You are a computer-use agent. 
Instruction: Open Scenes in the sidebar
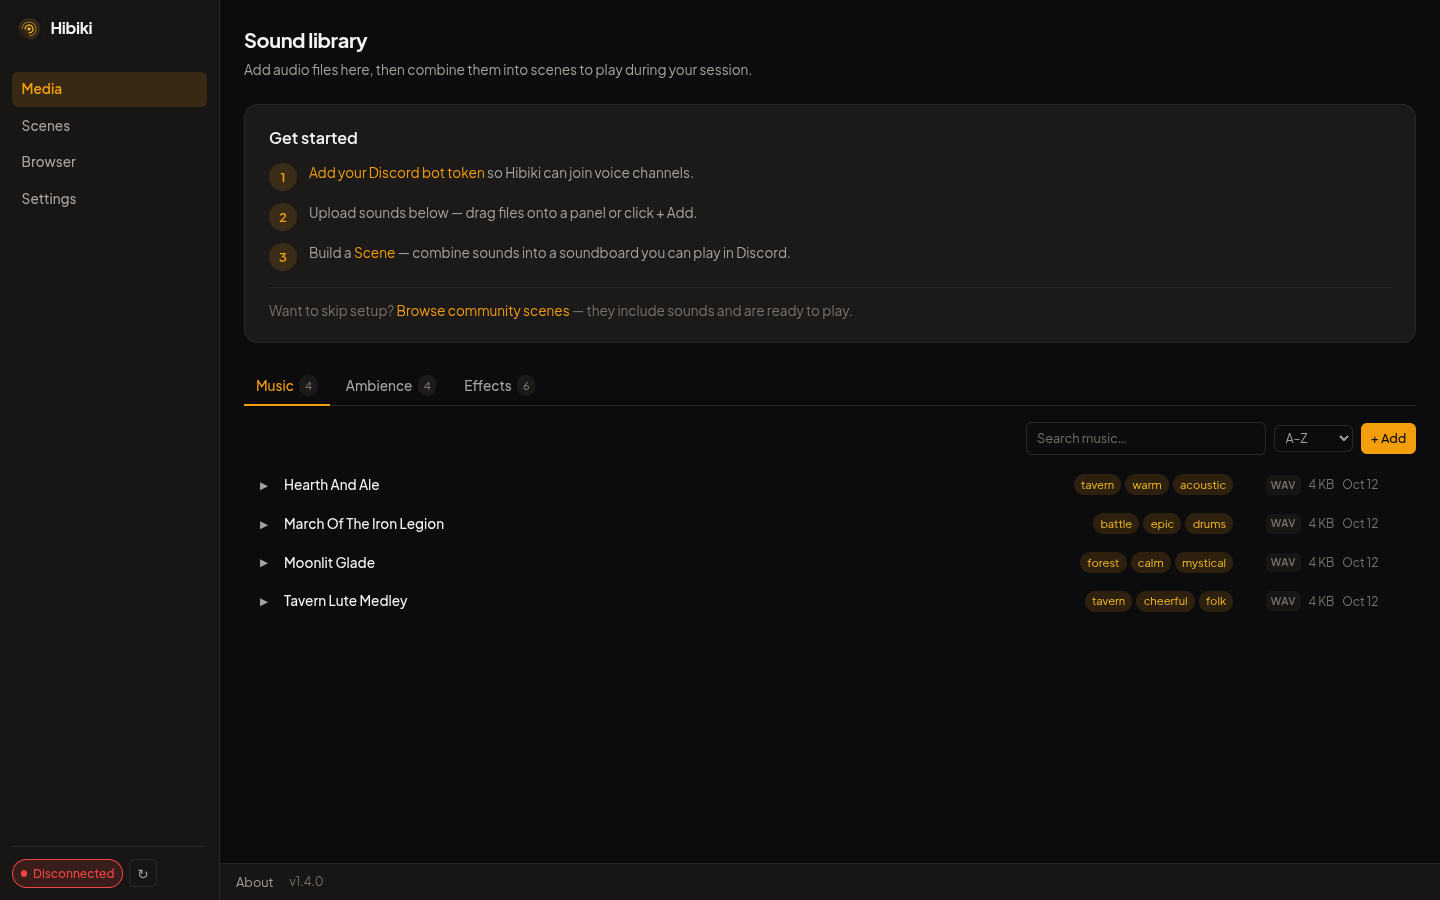pyautogui.click(x=109, y=126)
